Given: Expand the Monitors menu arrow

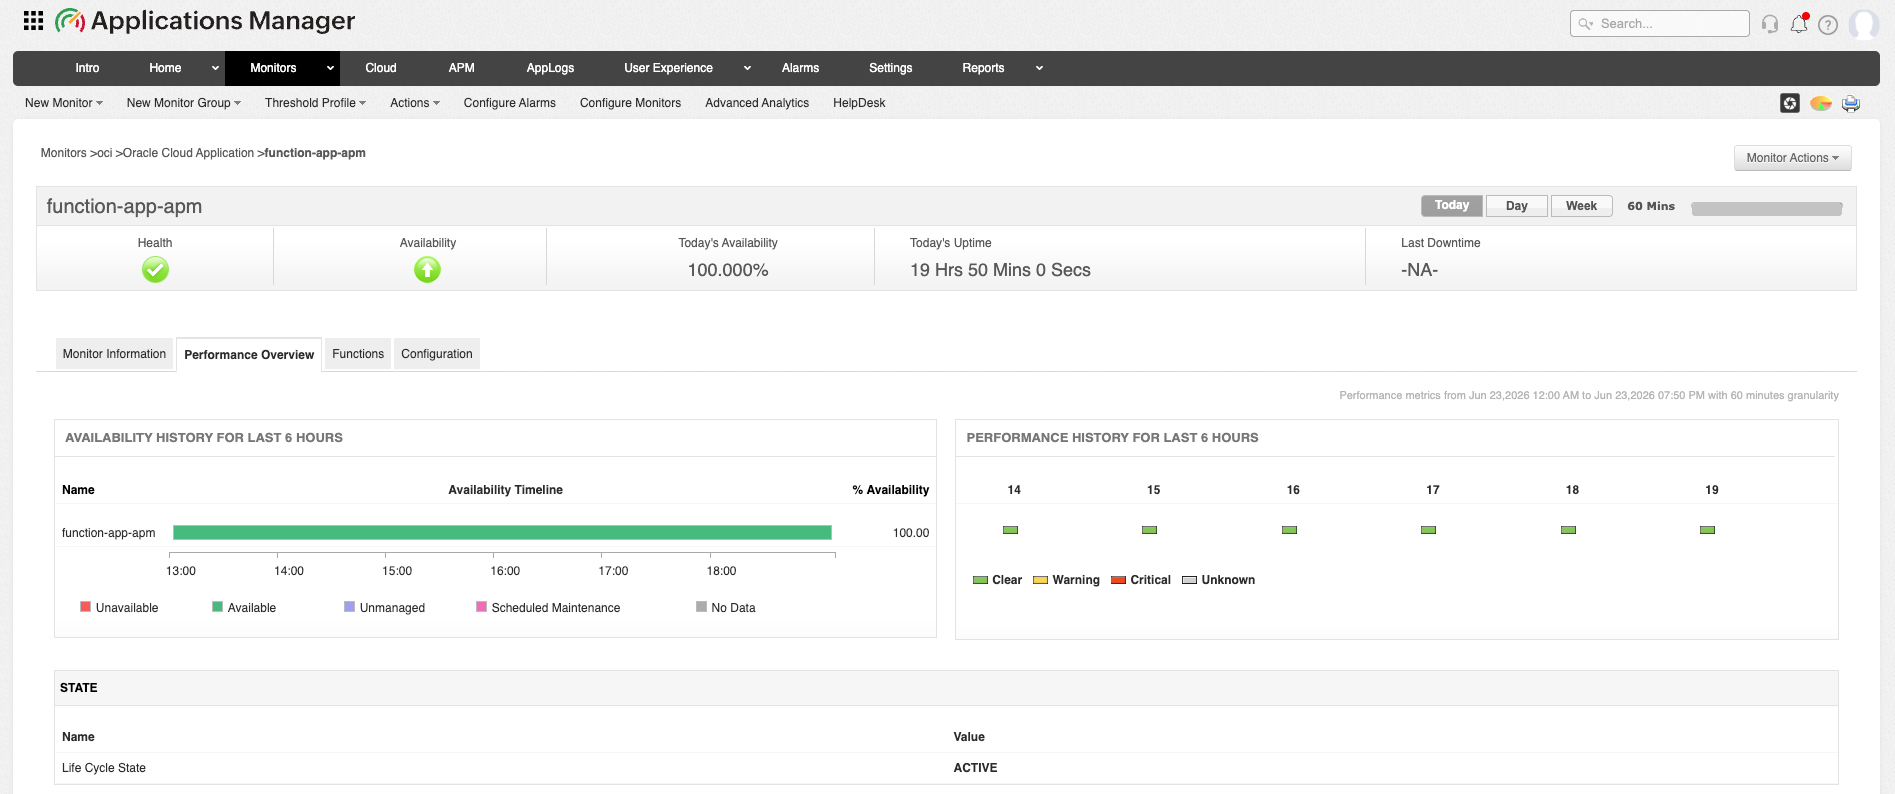Looking at the screenshot, I should (x=330, y=68).
